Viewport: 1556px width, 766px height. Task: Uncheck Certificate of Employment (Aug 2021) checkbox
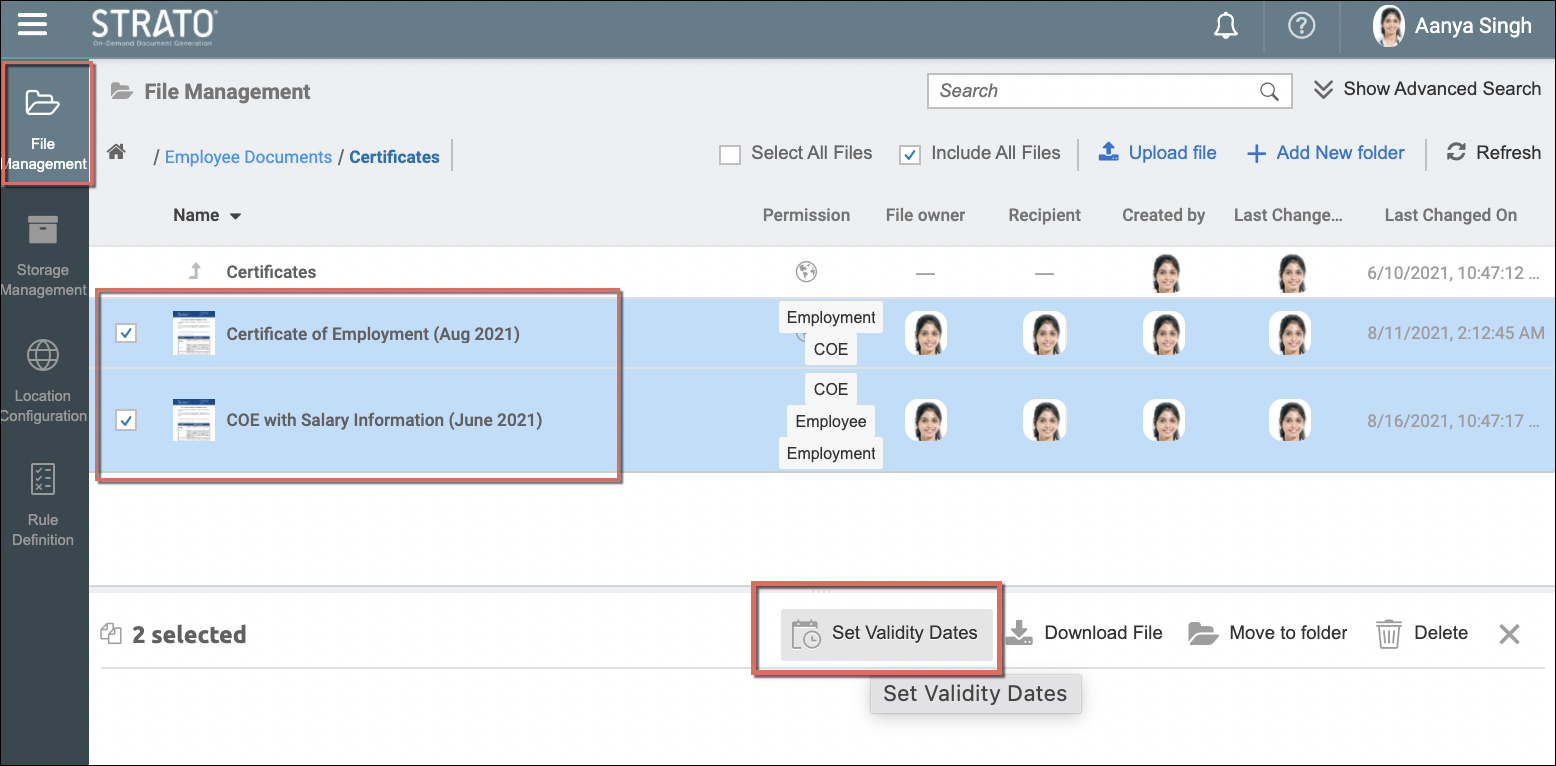click(x=126, y=334)
